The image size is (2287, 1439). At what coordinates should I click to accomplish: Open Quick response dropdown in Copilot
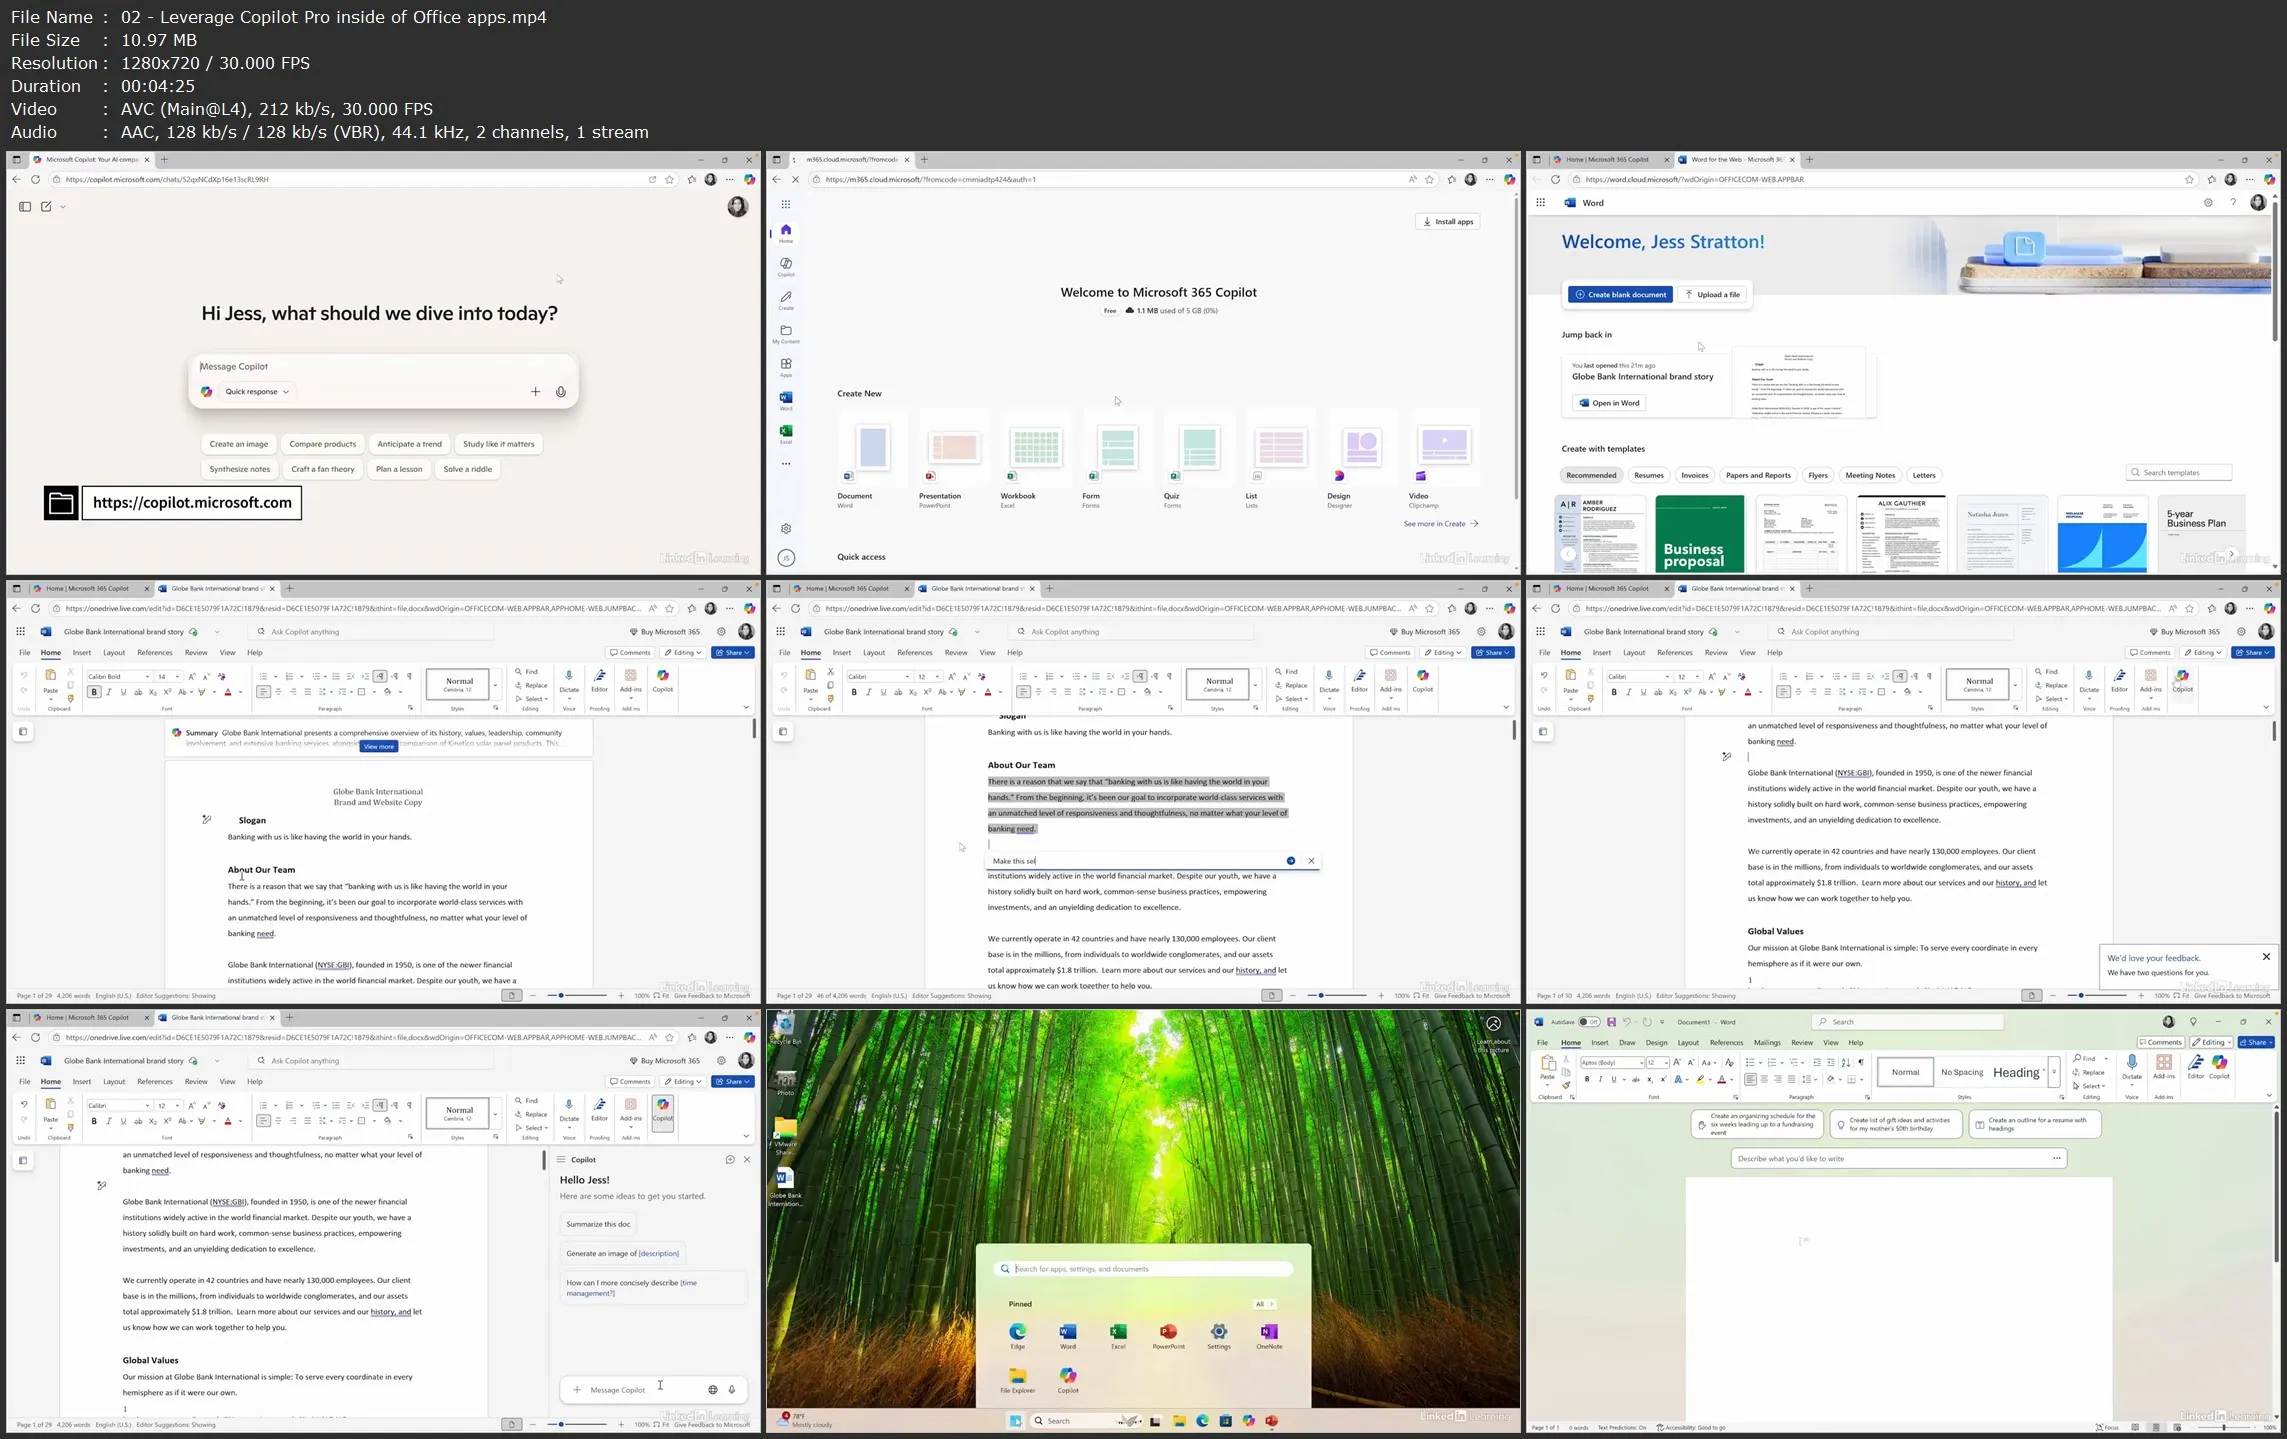[x=257, y=392]
